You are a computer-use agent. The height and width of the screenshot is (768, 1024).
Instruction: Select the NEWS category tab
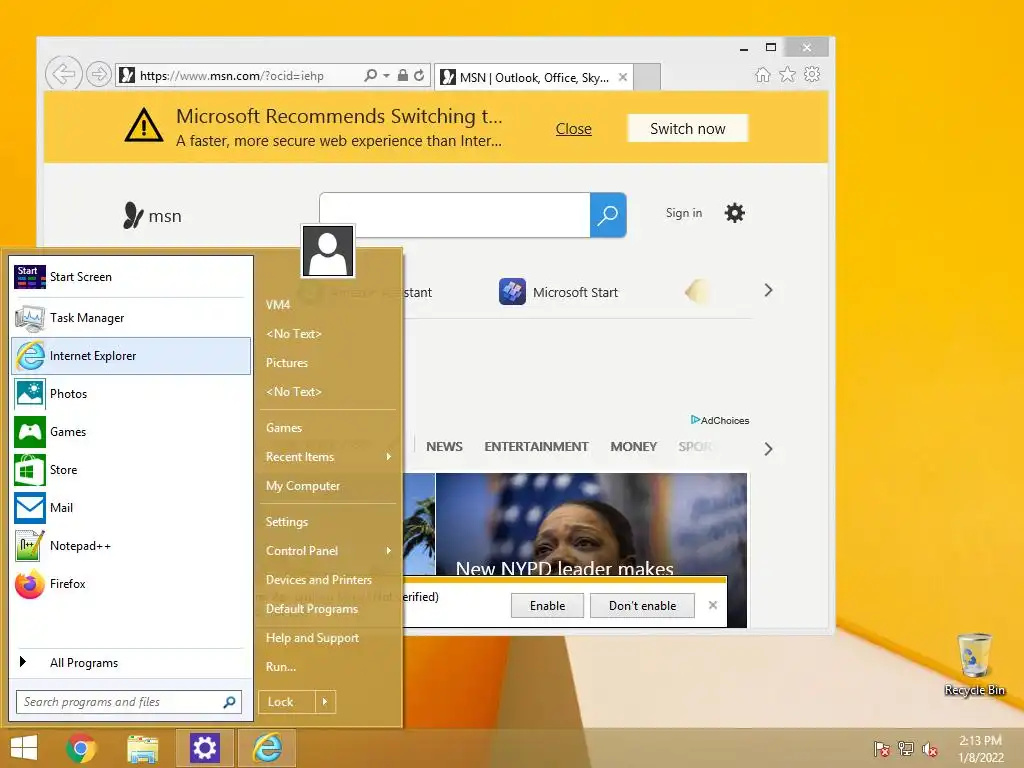[444, 447]
